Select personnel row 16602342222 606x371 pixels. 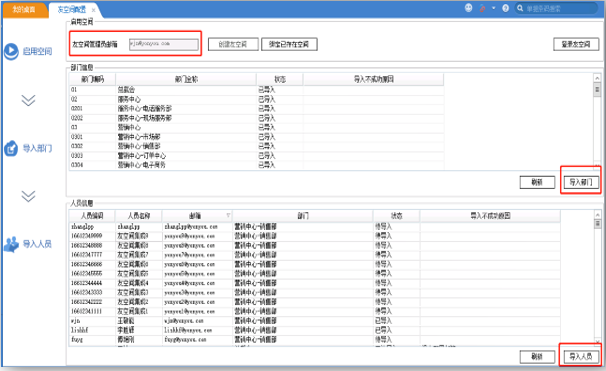315,302
